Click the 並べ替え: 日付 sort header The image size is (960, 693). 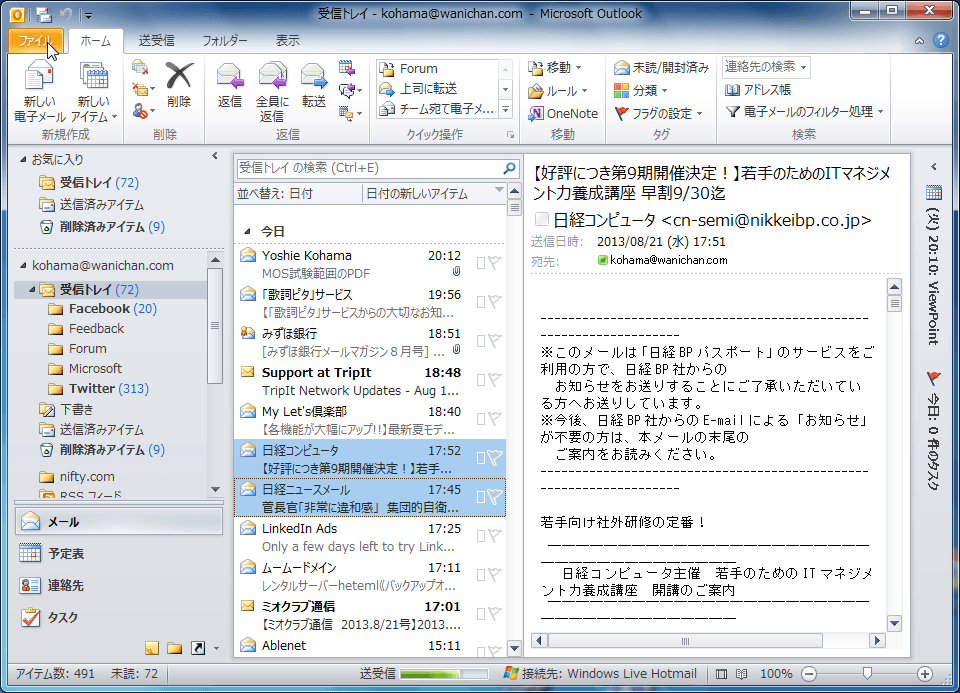[299, 193]
